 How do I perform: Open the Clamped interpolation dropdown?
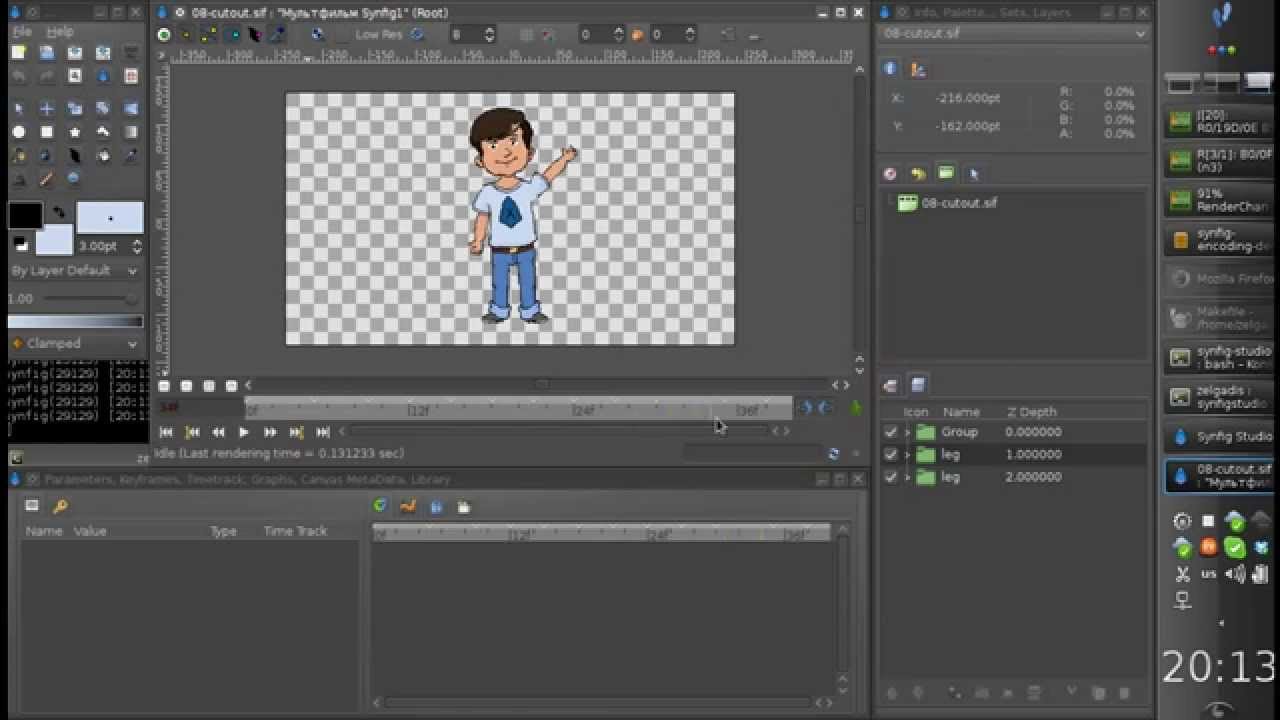(75, 343)
